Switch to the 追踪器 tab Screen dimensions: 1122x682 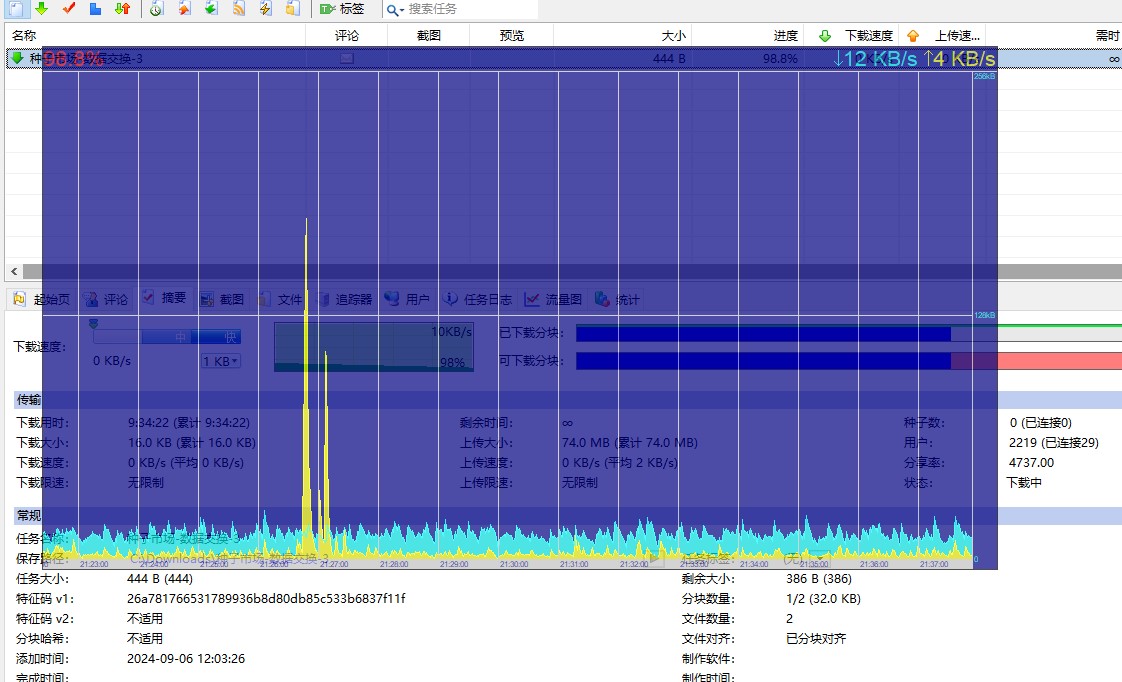pyautogui.click(x=345, y=299)
